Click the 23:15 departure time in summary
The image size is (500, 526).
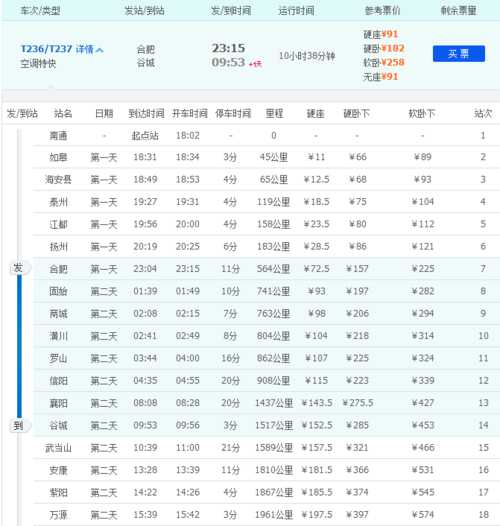[x=229, y=48]
